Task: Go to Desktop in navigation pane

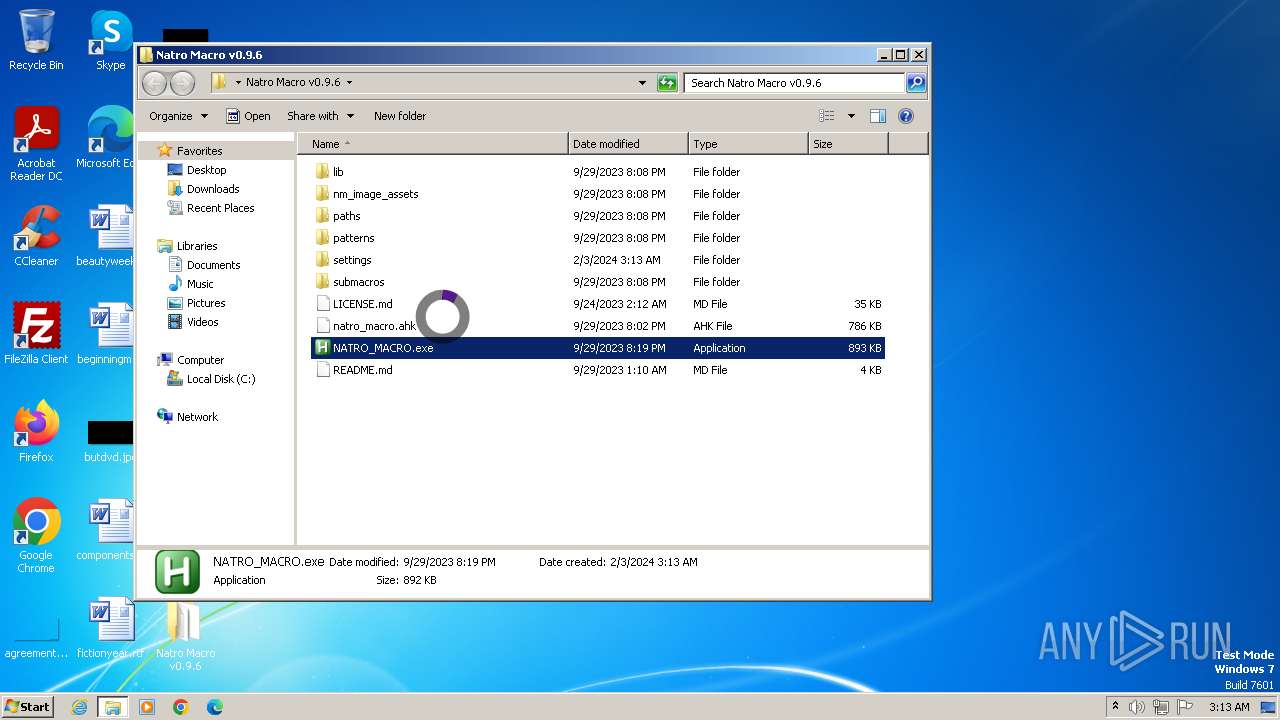Action: click(x=206, y=170)
